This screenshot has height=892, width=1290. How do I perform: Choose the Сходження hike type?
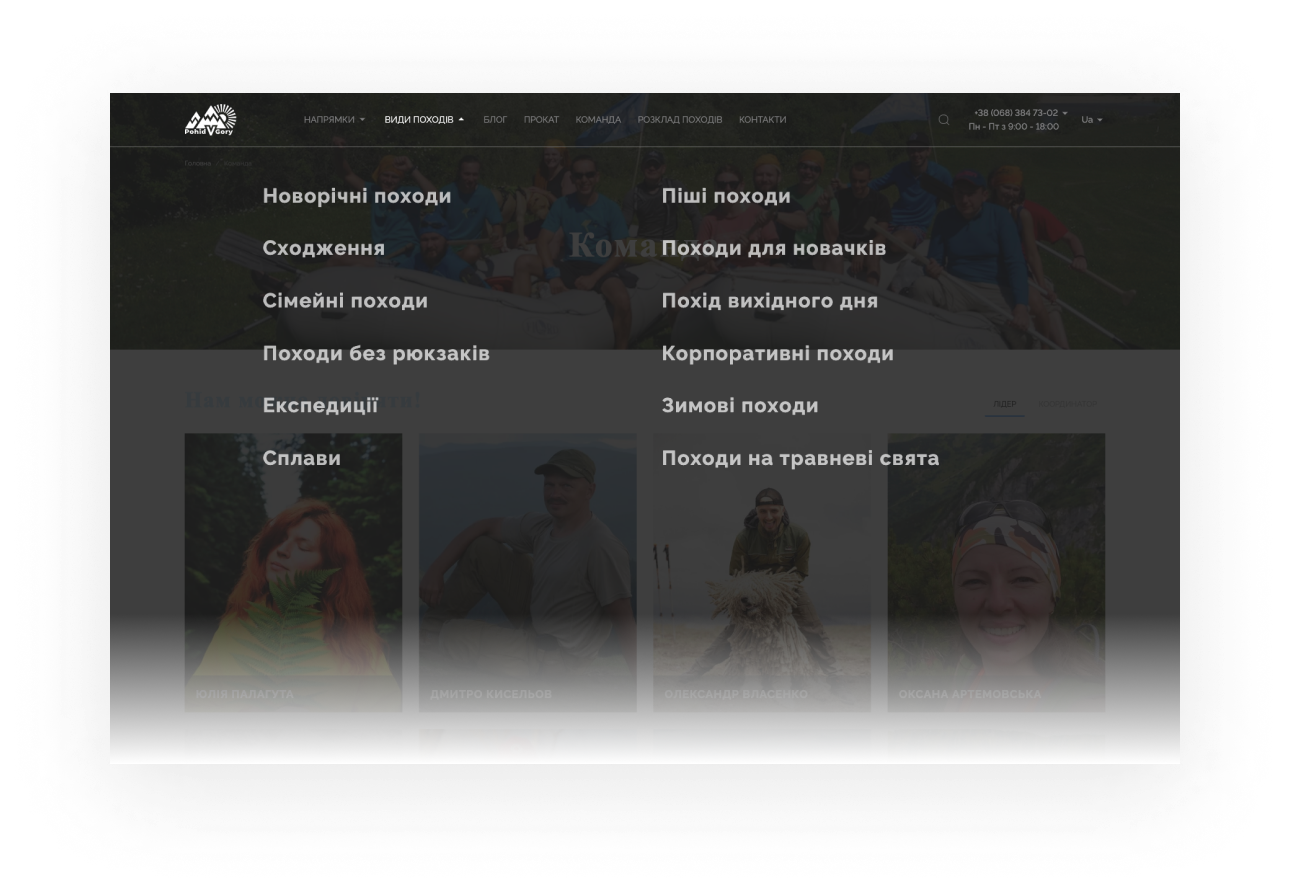pos(323,248)
